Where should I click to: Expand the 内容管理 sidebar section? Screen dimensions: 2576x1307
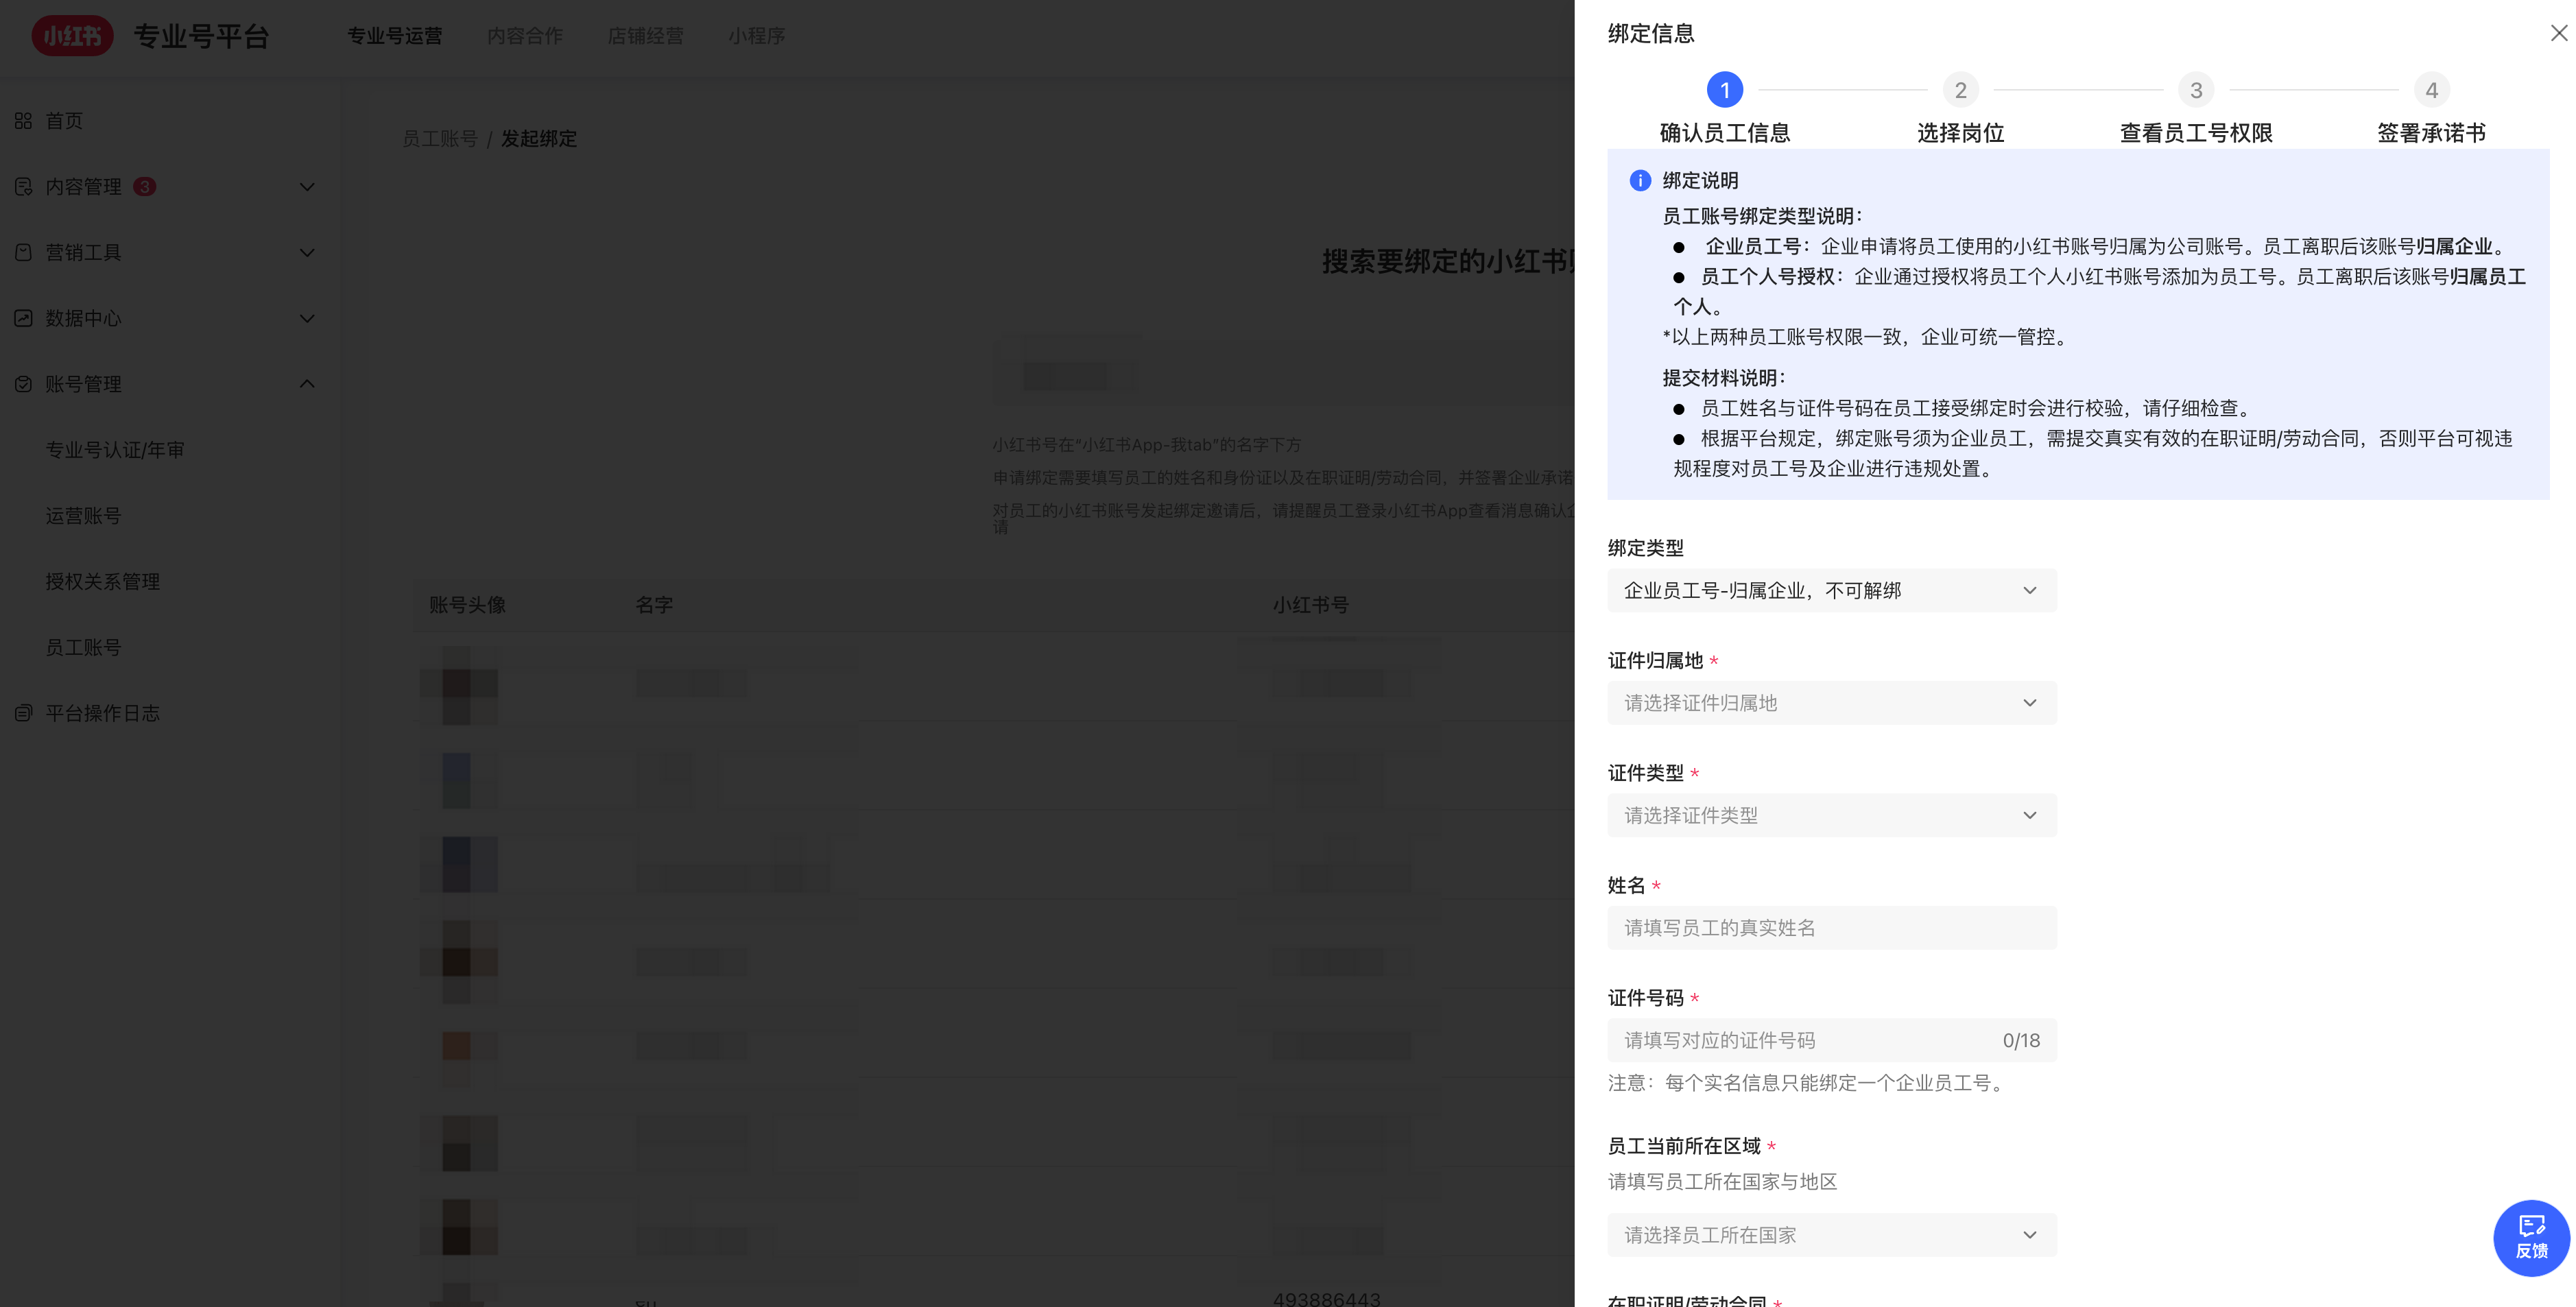click(x=307, y=187)
